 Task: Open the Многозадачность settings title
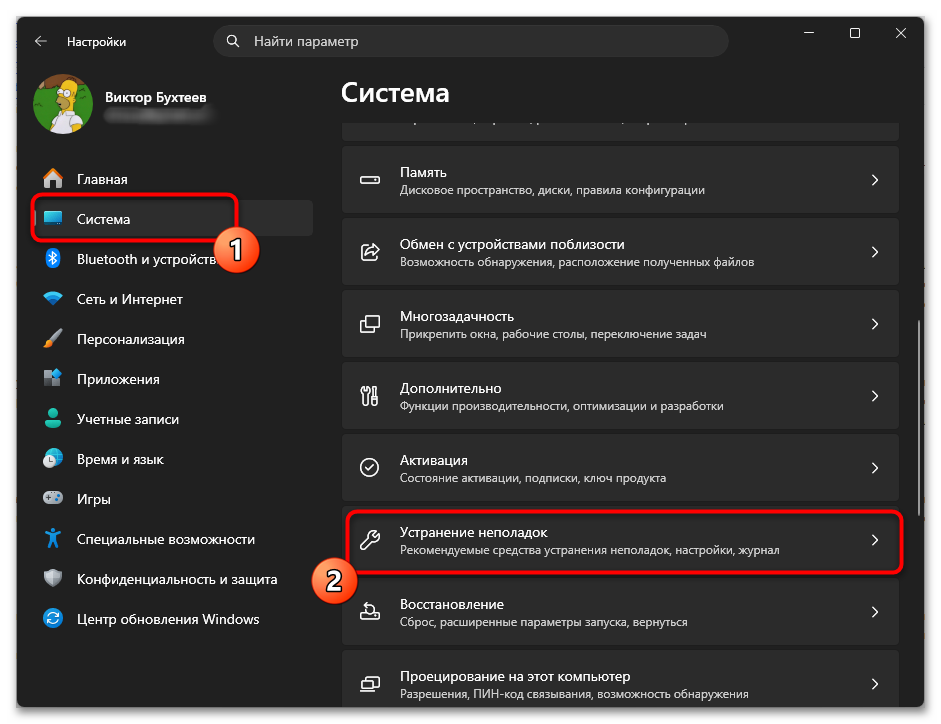point(457,316)
